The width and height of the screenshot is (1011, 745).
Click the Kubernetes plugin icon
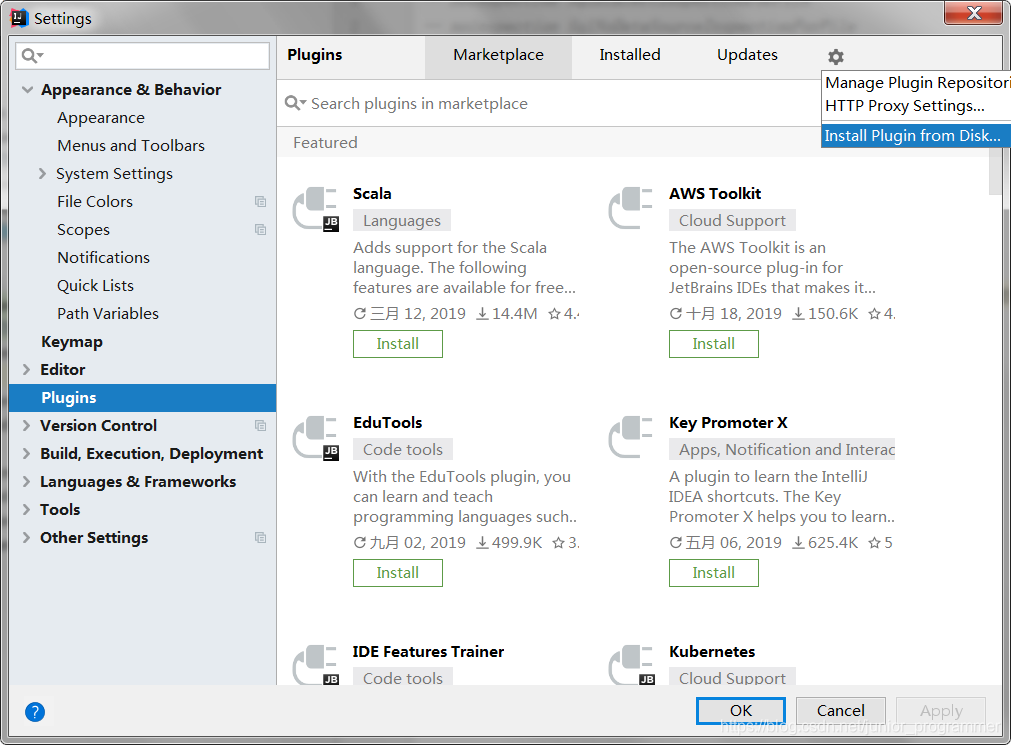tap(631, 664)
